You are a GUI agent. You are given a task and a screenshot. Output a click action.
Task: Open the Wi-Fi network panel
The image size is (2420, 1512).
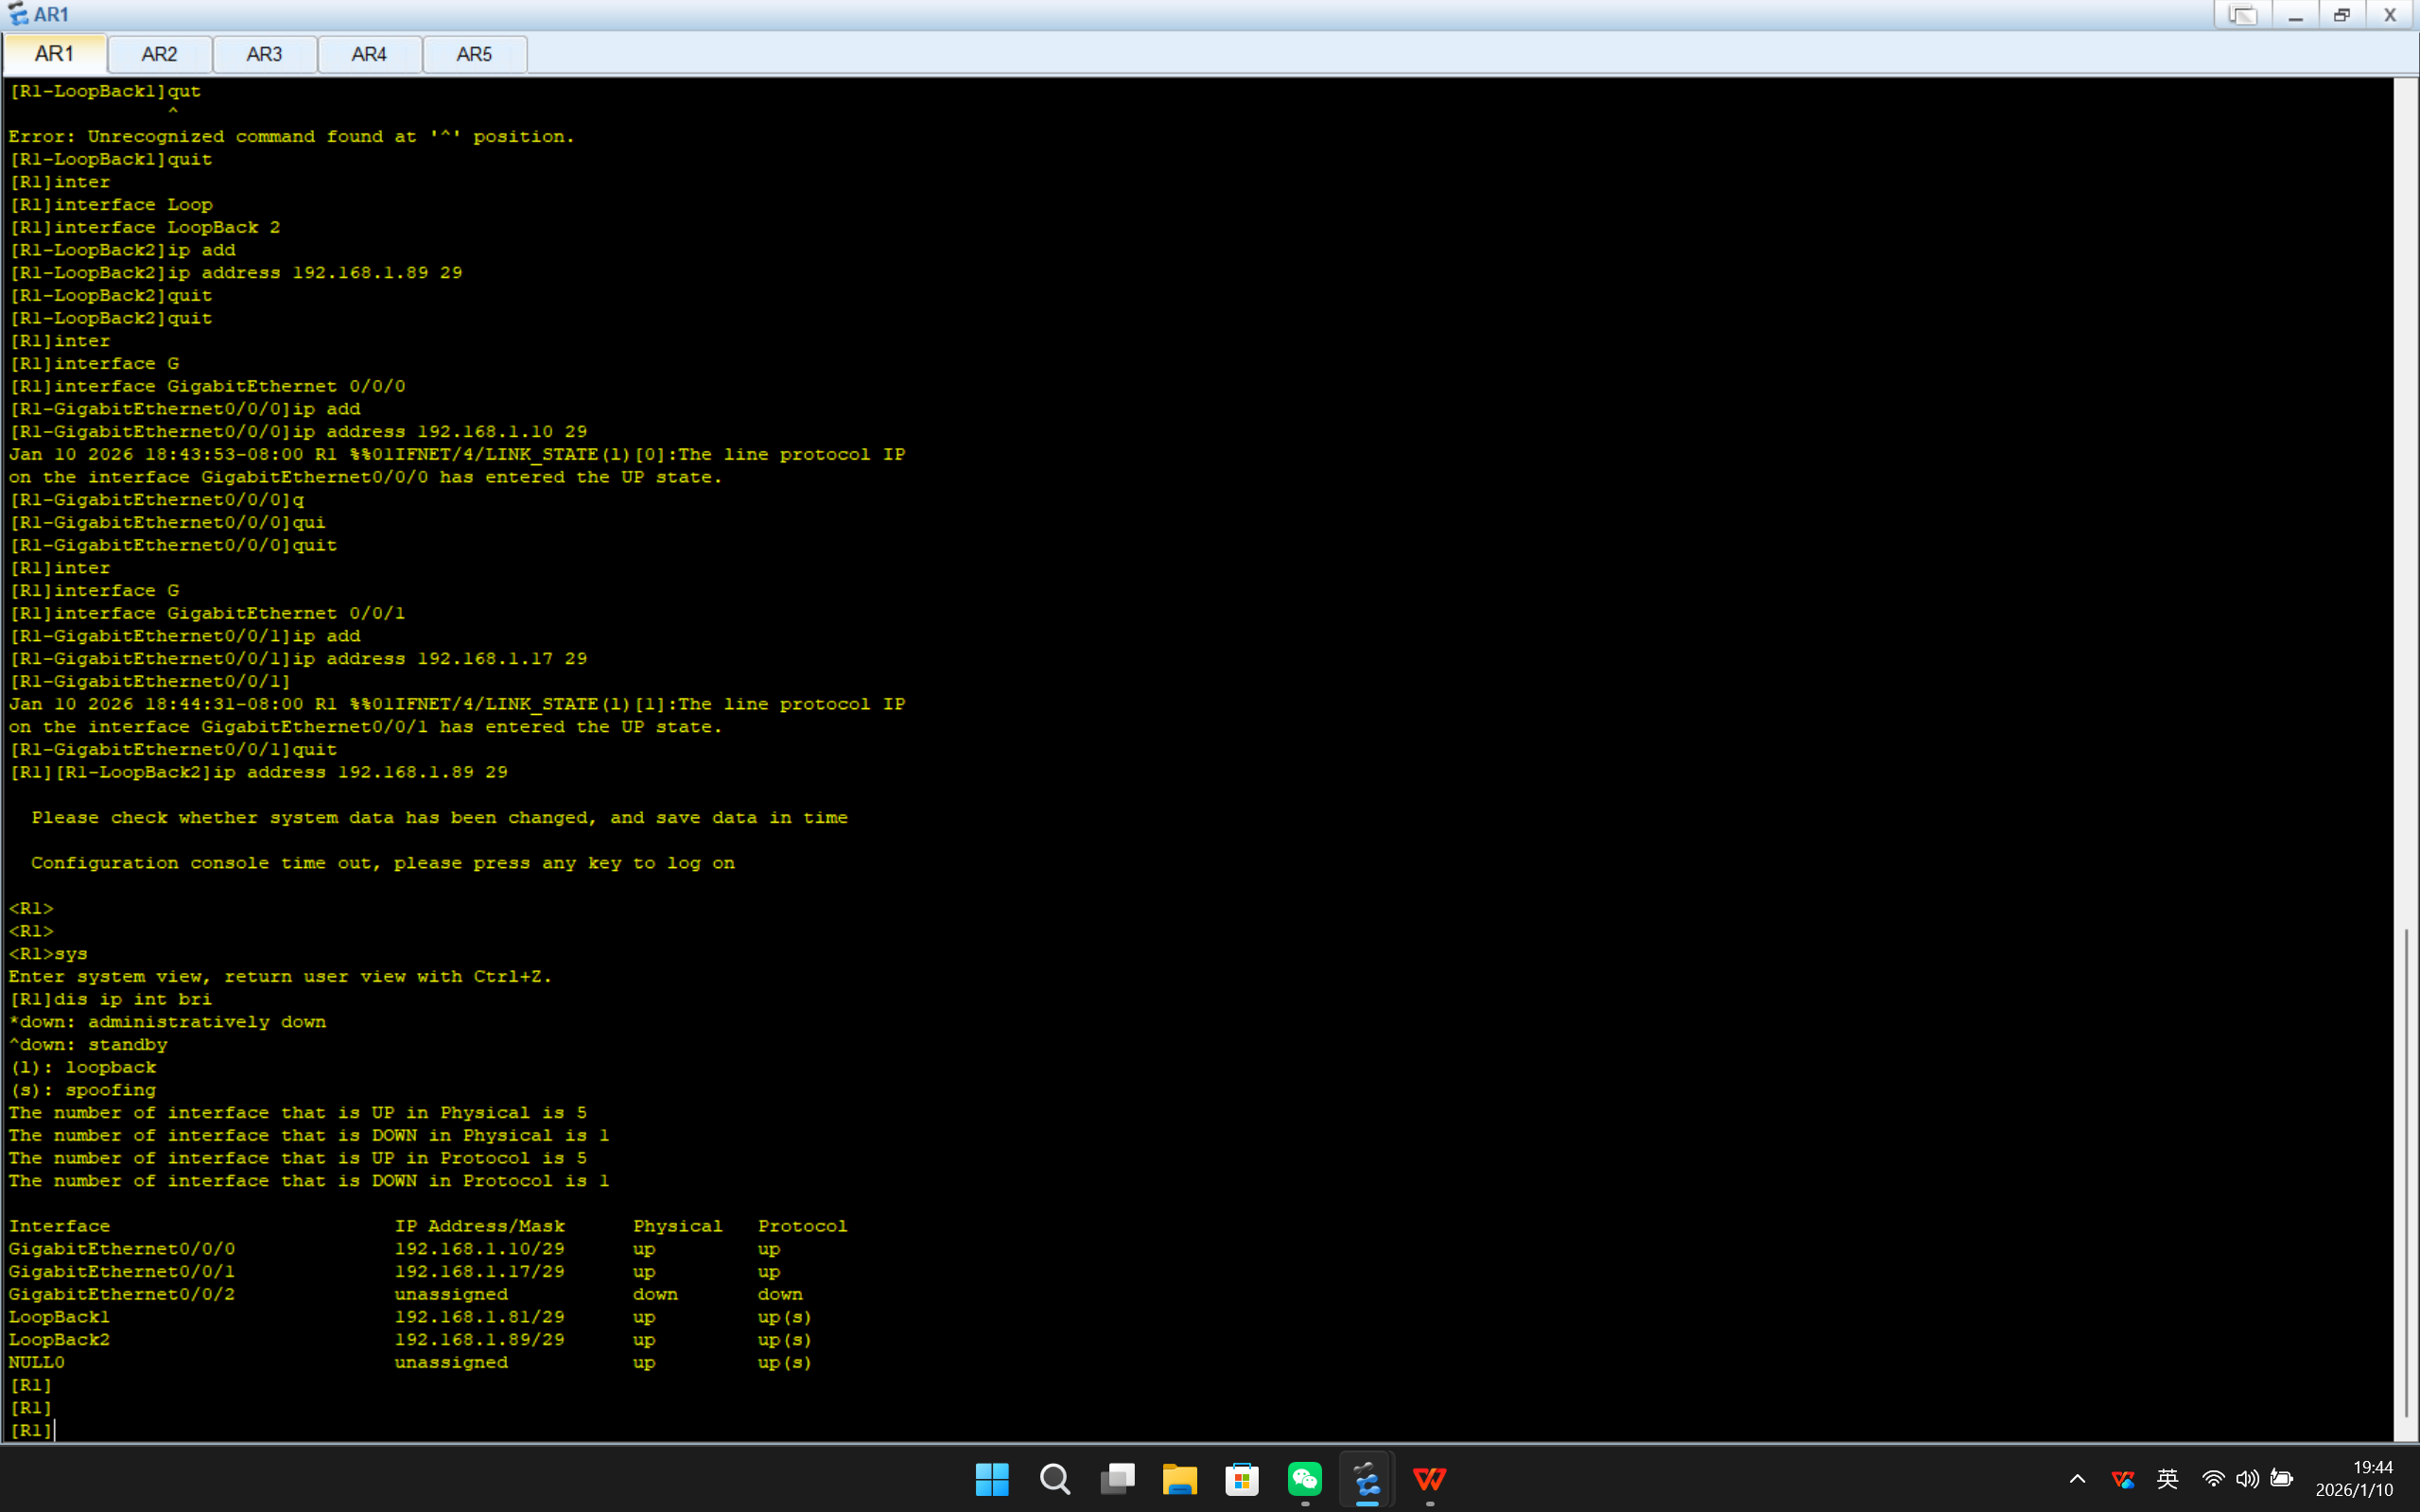coord(2213,1479)
